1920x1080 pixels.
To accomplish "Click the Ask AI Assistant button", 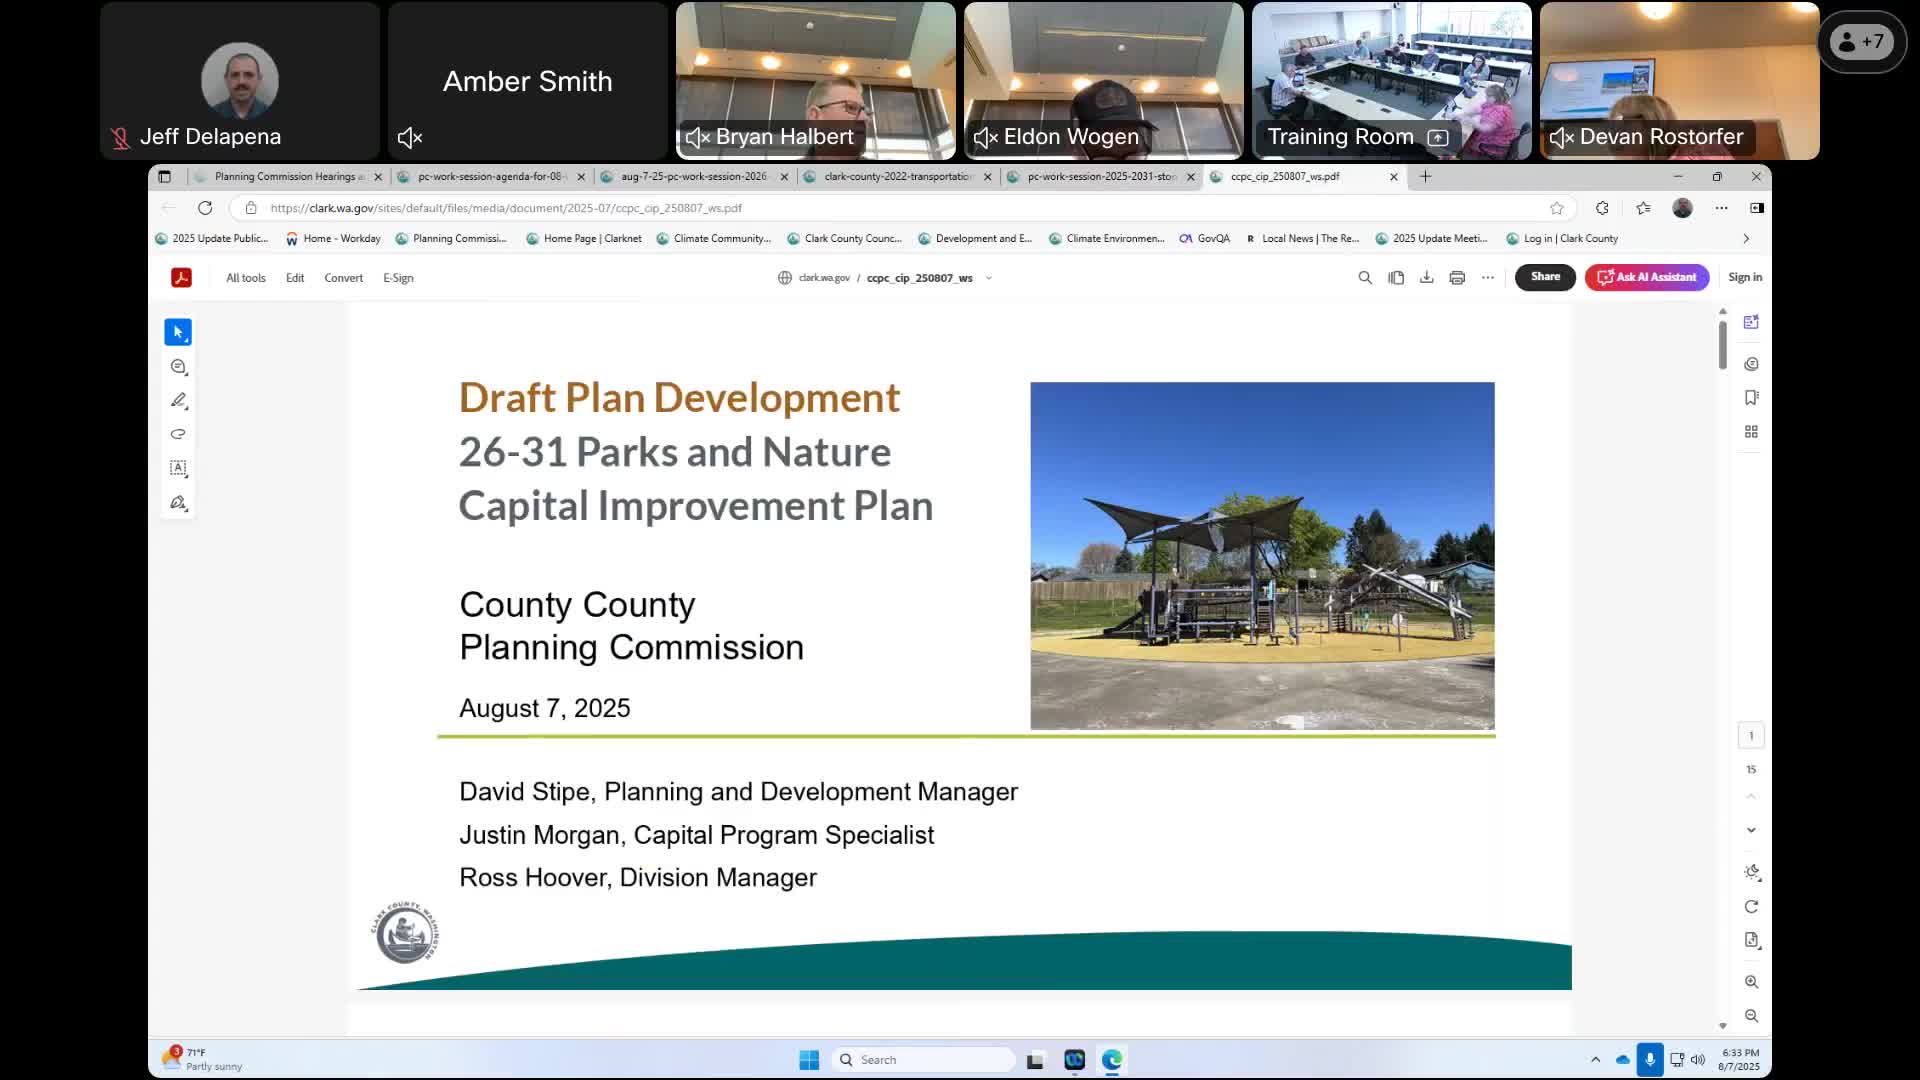I will click(x=1647, y=277).
